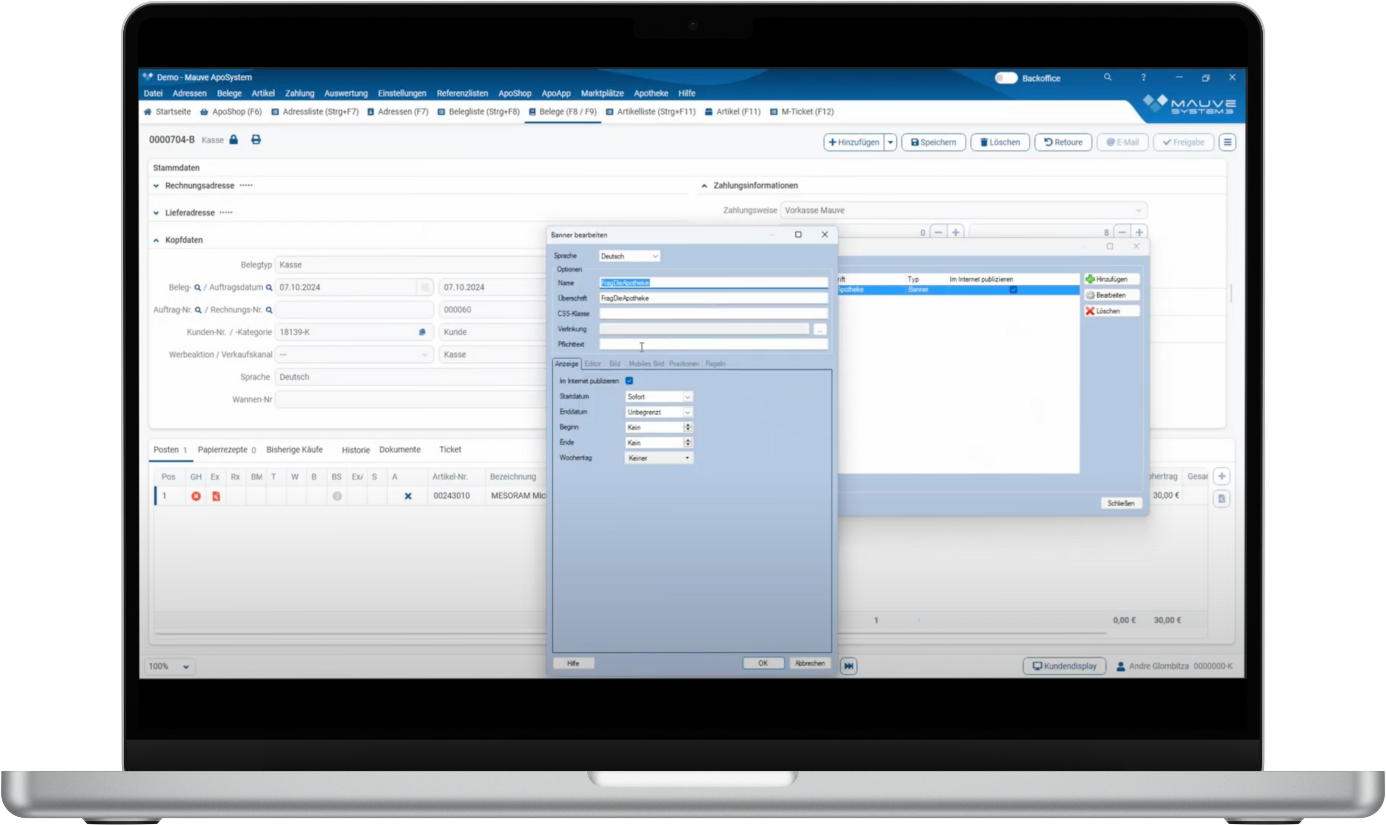Click the search magnifier in title bar
The height and width of the screenshot is (825, 1386).
click(1107, 77)
